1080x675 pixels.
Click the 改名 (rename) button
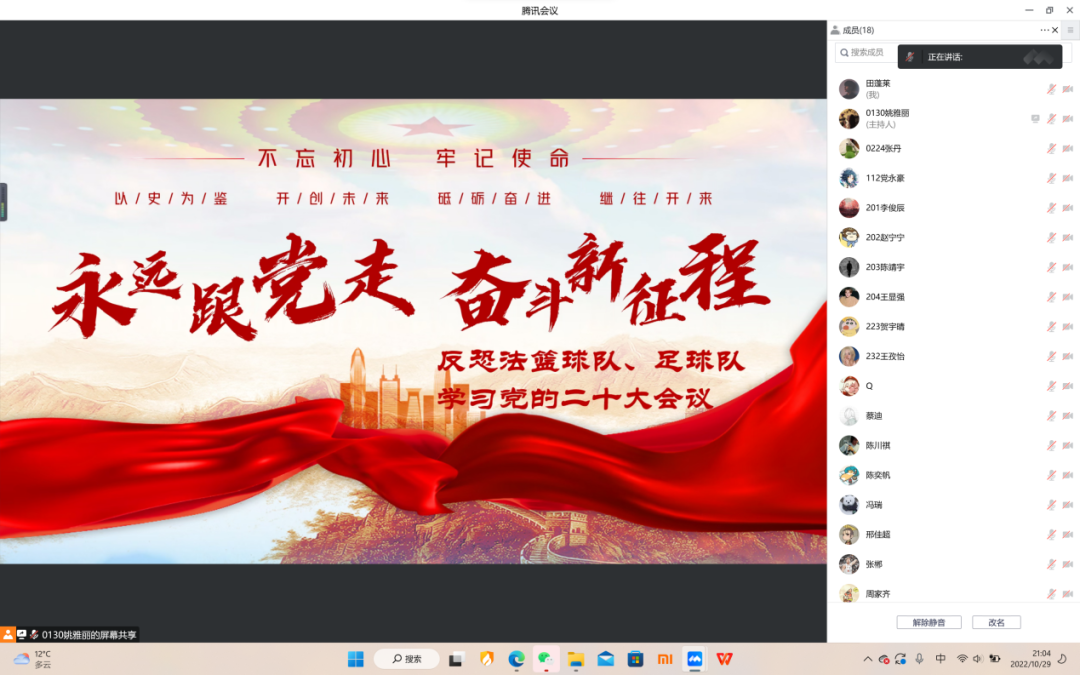pos(996,622)
